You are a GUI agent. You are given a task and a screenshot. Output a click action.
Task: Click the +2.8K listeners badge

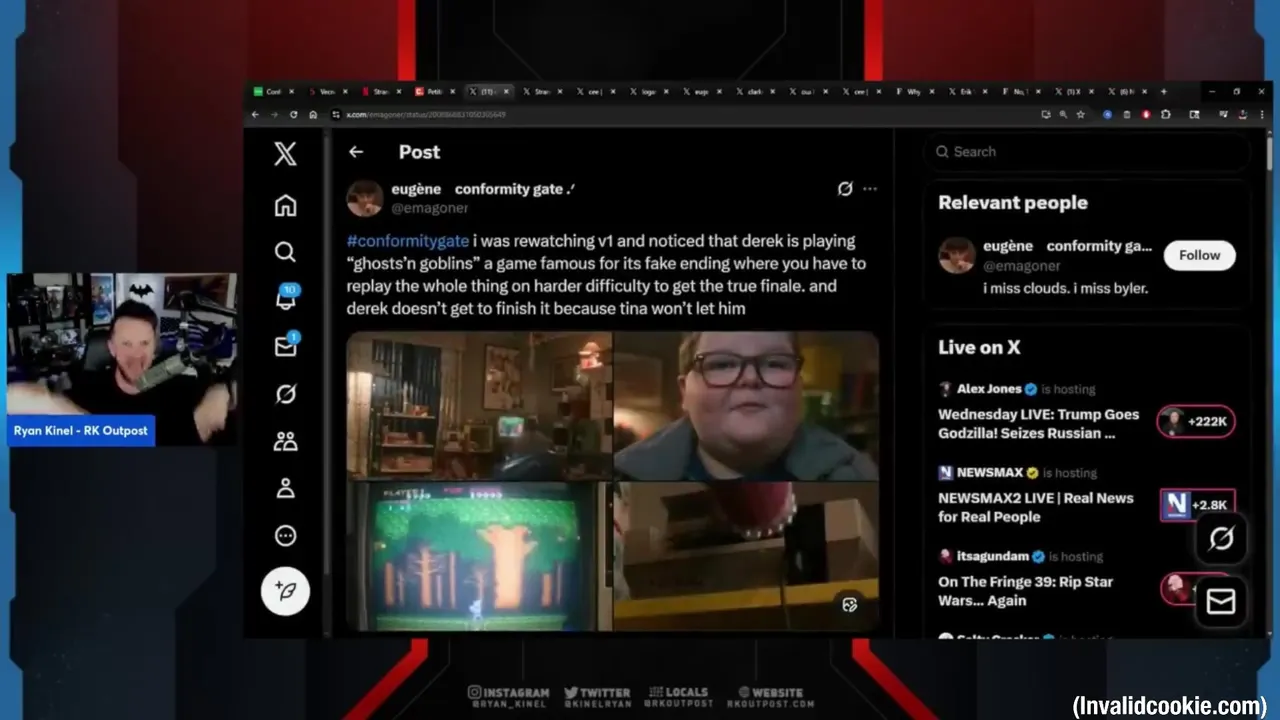pos(1197,505)
